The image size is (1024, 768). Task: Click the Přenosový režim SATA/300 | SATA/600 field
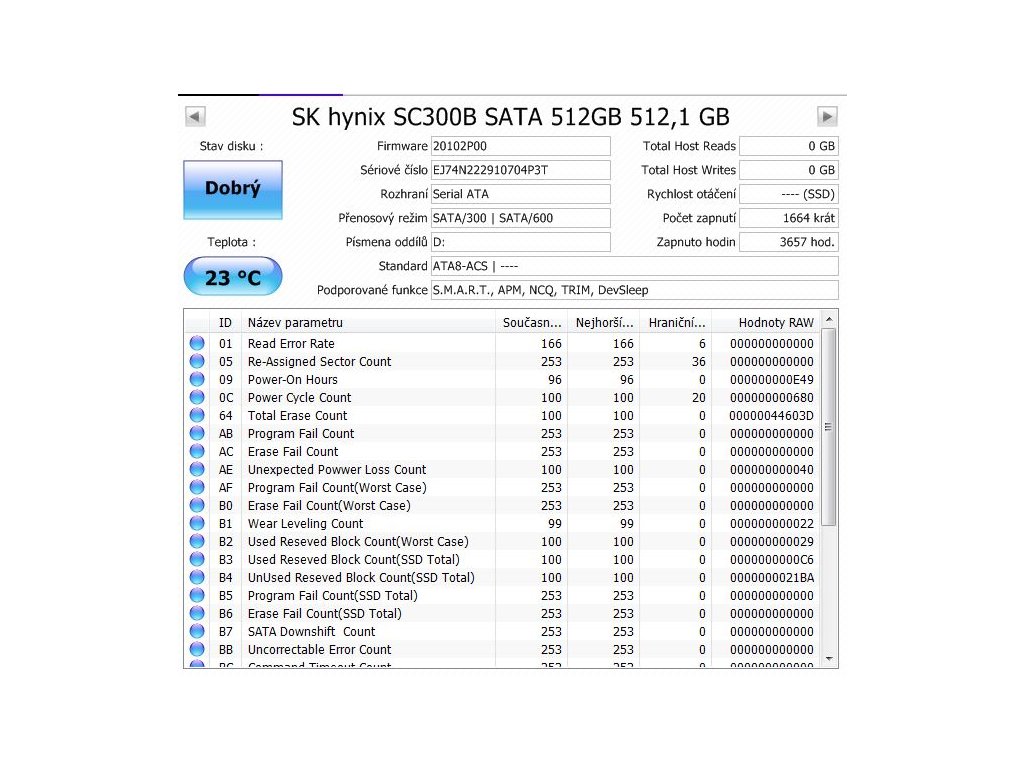(520, 218)
